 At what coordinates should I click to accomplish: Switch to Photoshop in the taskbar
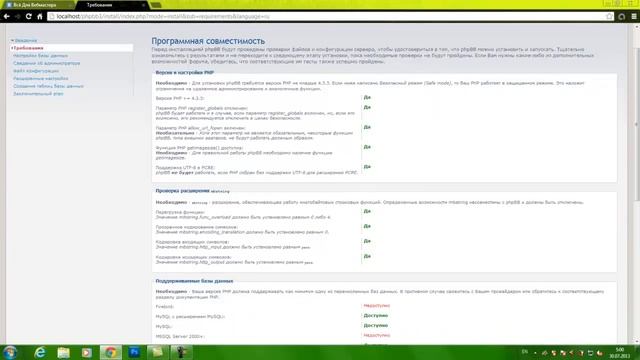point(134,352)
